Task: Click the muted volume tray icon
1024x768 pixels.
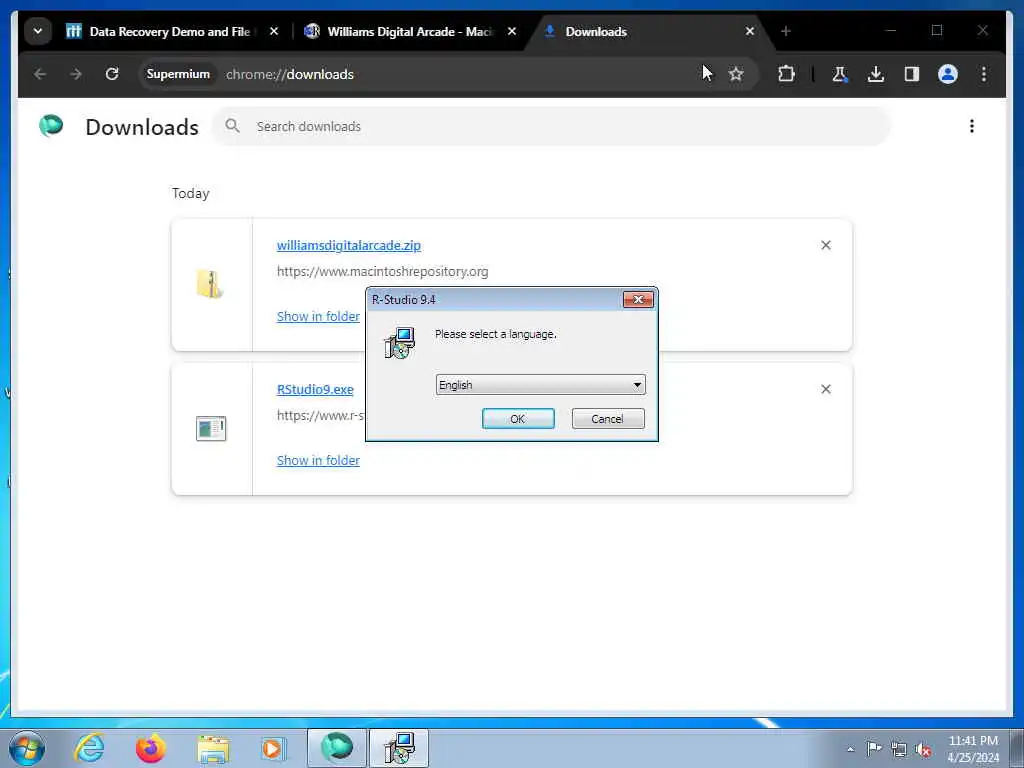Action: pyautogui.click(x=923, y=750)
